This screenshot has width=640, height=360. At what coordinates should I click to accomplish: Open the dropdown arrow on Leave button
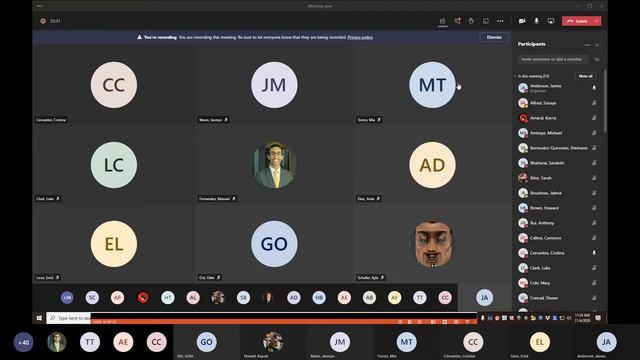597,21
